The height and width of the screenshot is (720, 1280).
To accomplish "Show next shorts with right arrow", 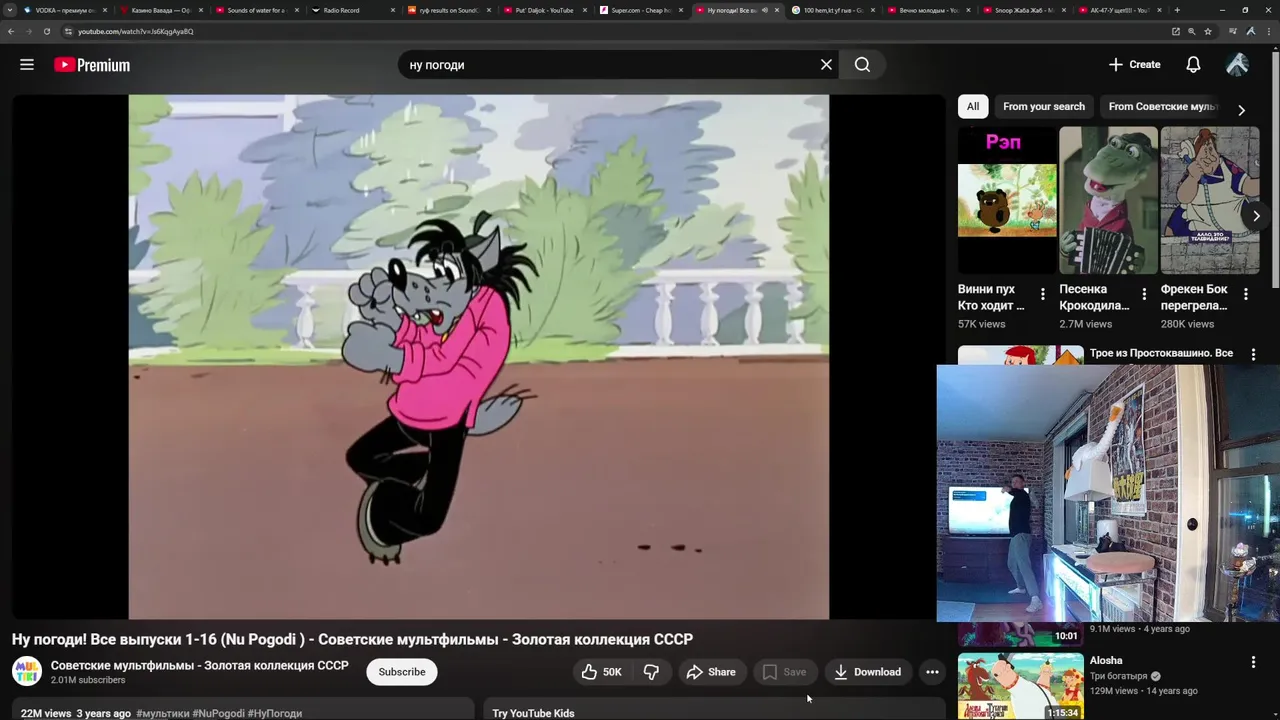I will pos(1256,215).
